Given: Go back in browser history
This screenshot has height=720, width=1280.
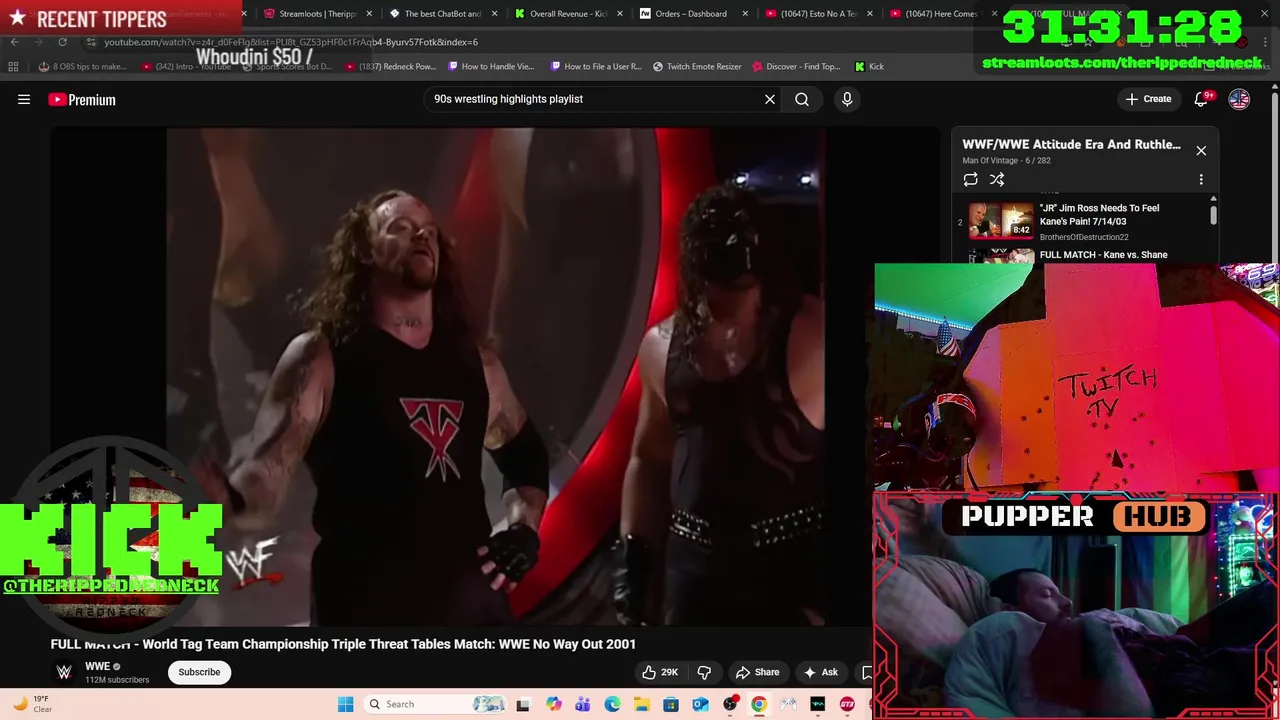Looking at the screenshot, I should [14, 42].
